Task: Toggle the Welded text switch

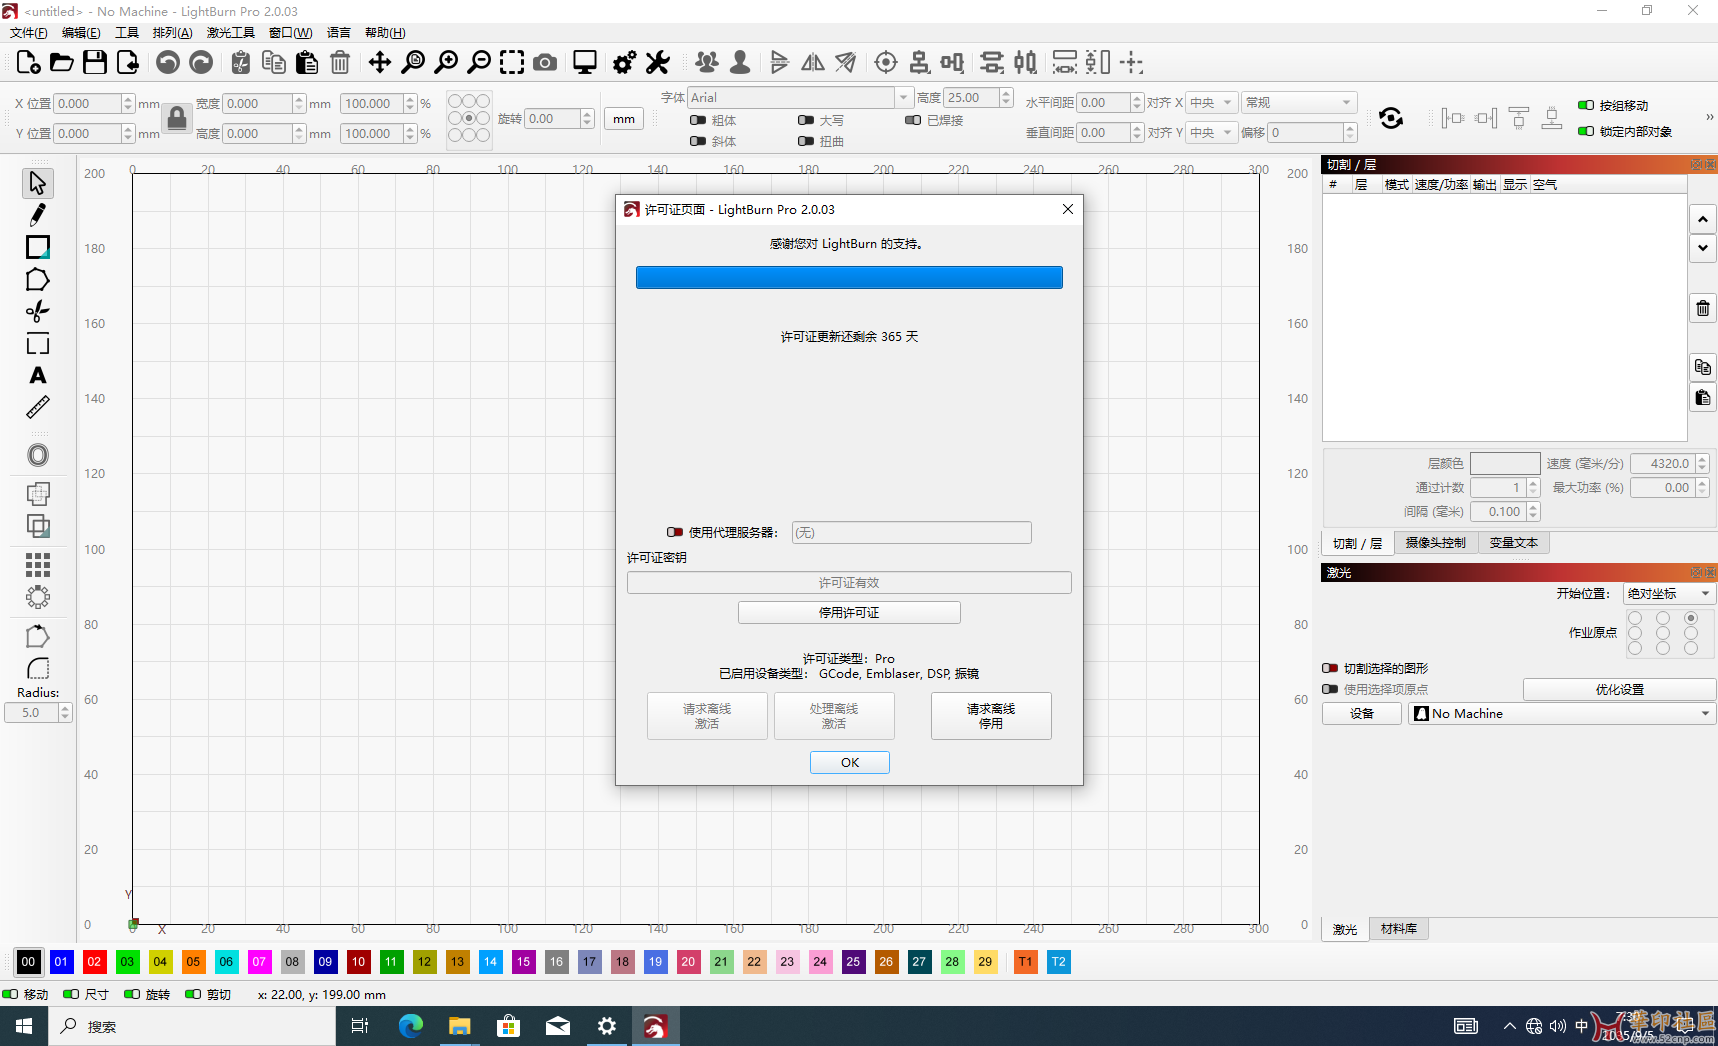Action: 913,120
